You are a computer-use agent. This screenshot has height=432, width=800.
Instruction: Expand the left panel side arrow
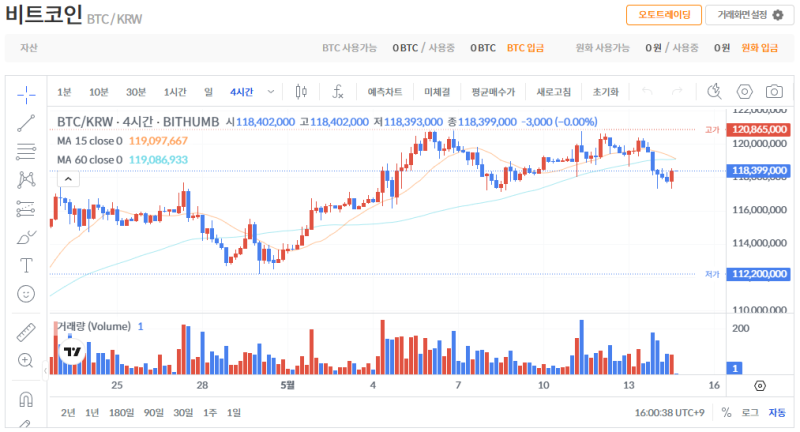click(45, 371)
